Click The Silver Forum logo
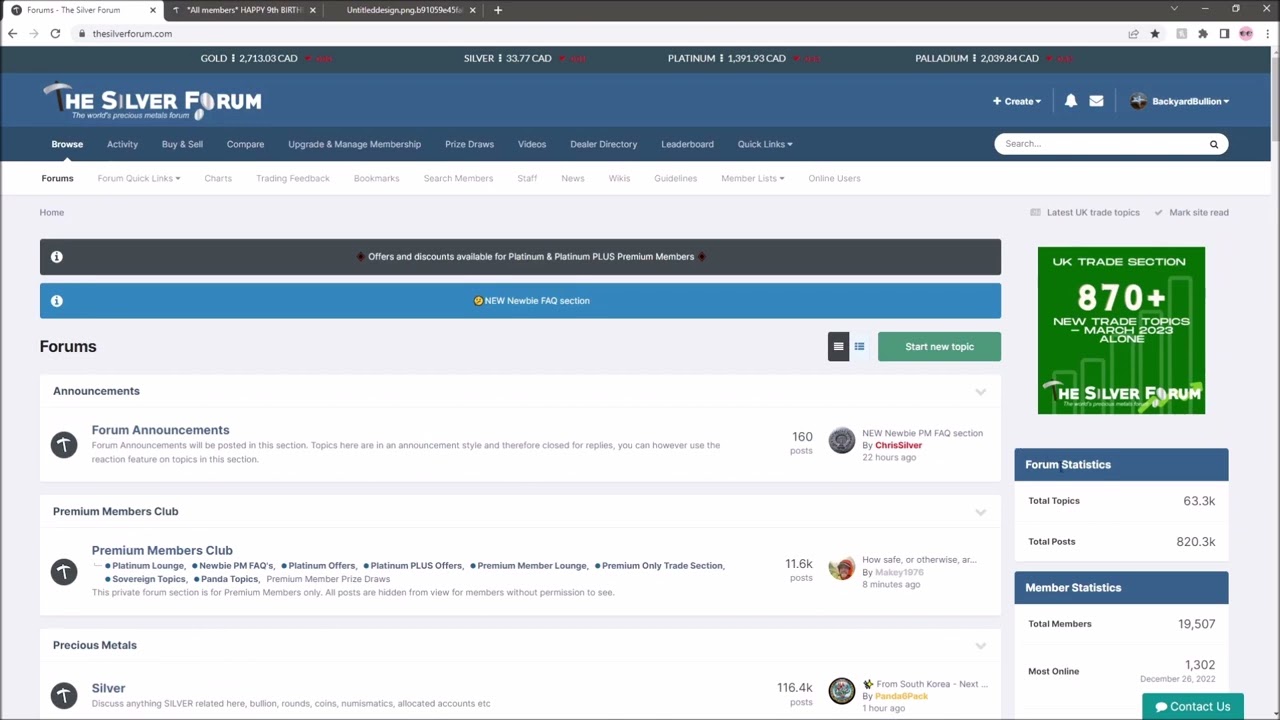 point(152,101)
